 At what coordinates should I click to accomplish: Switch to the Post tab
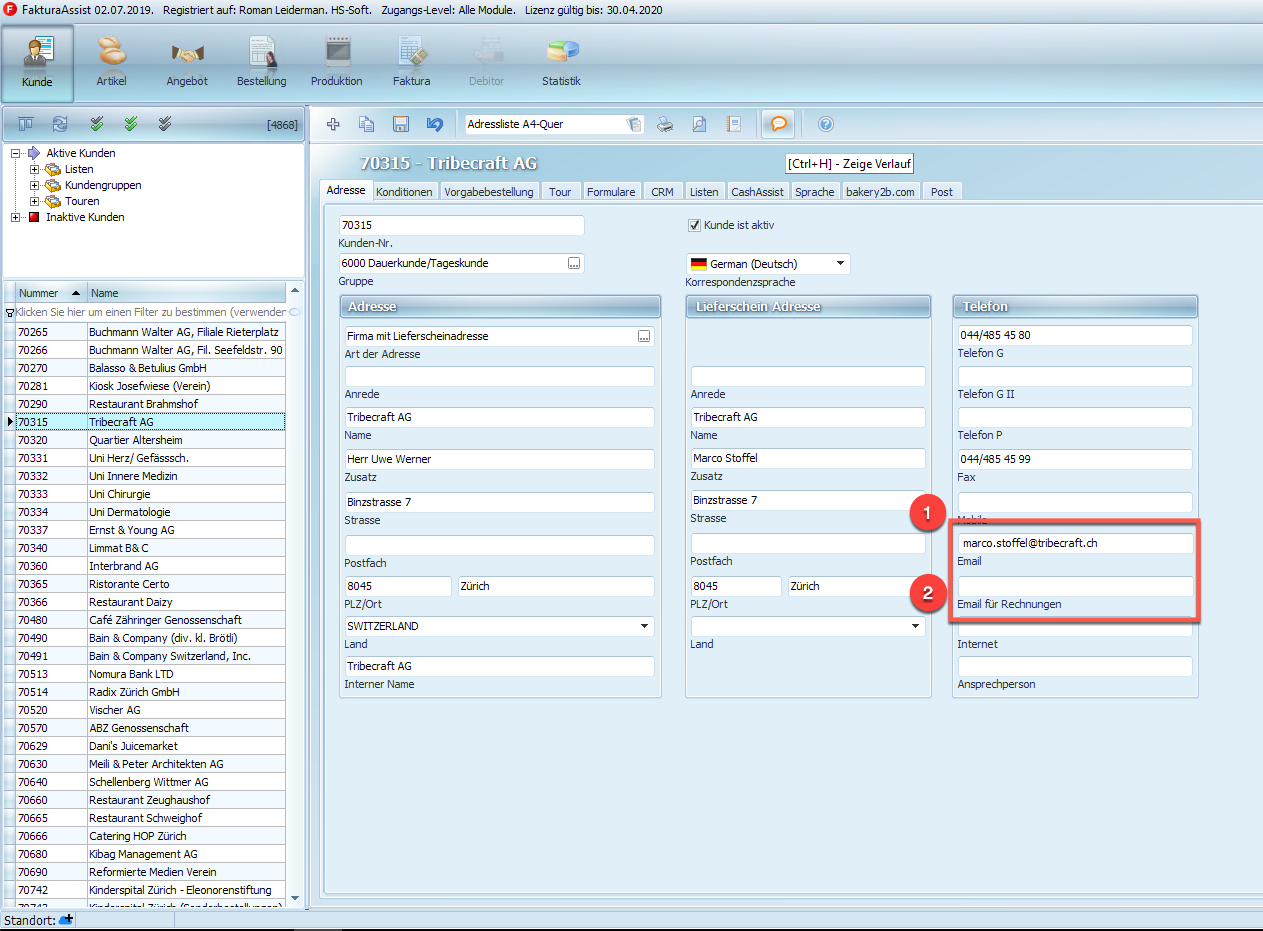click(942, 192)
